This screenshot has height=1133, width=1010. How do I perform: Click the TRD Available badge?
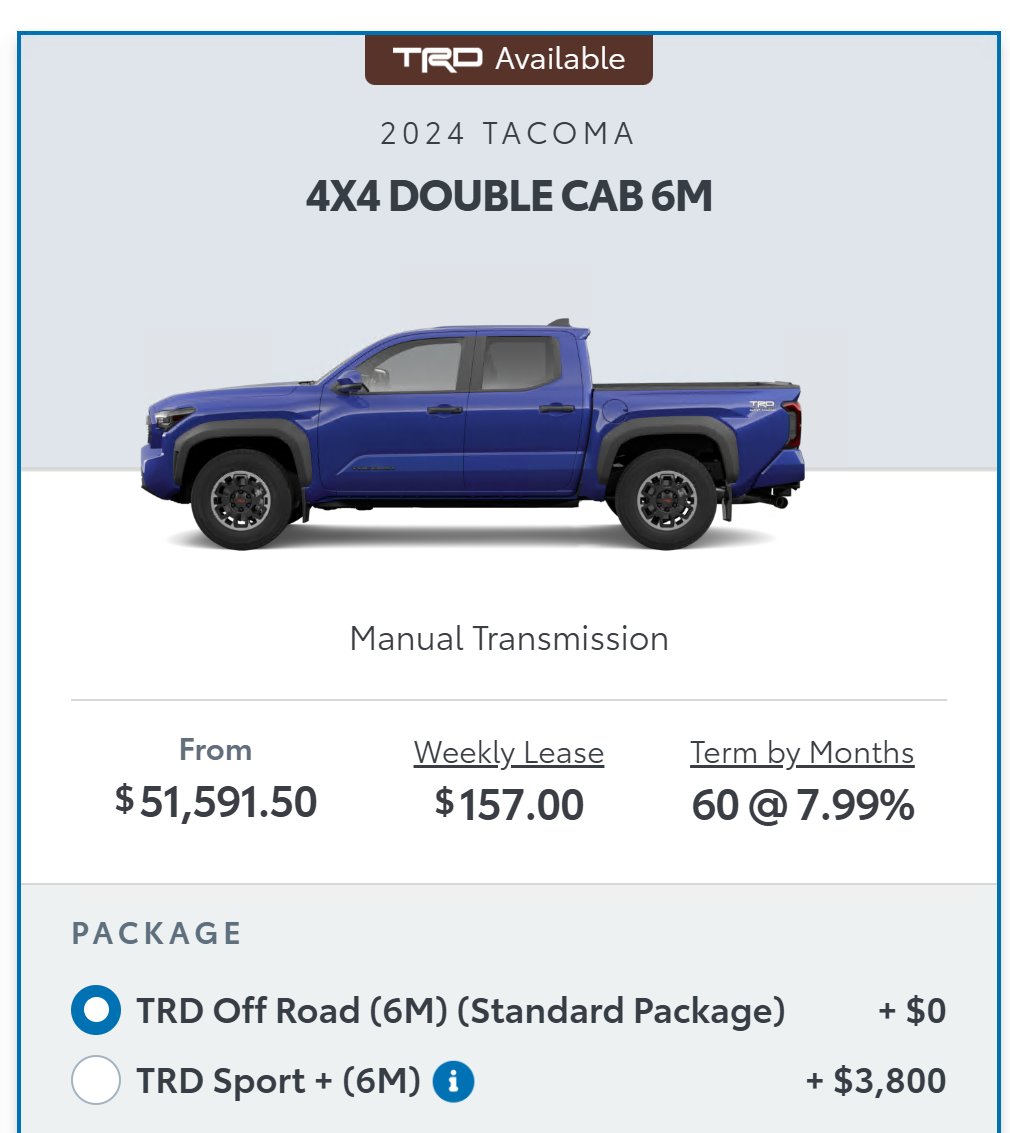(509, 59)
